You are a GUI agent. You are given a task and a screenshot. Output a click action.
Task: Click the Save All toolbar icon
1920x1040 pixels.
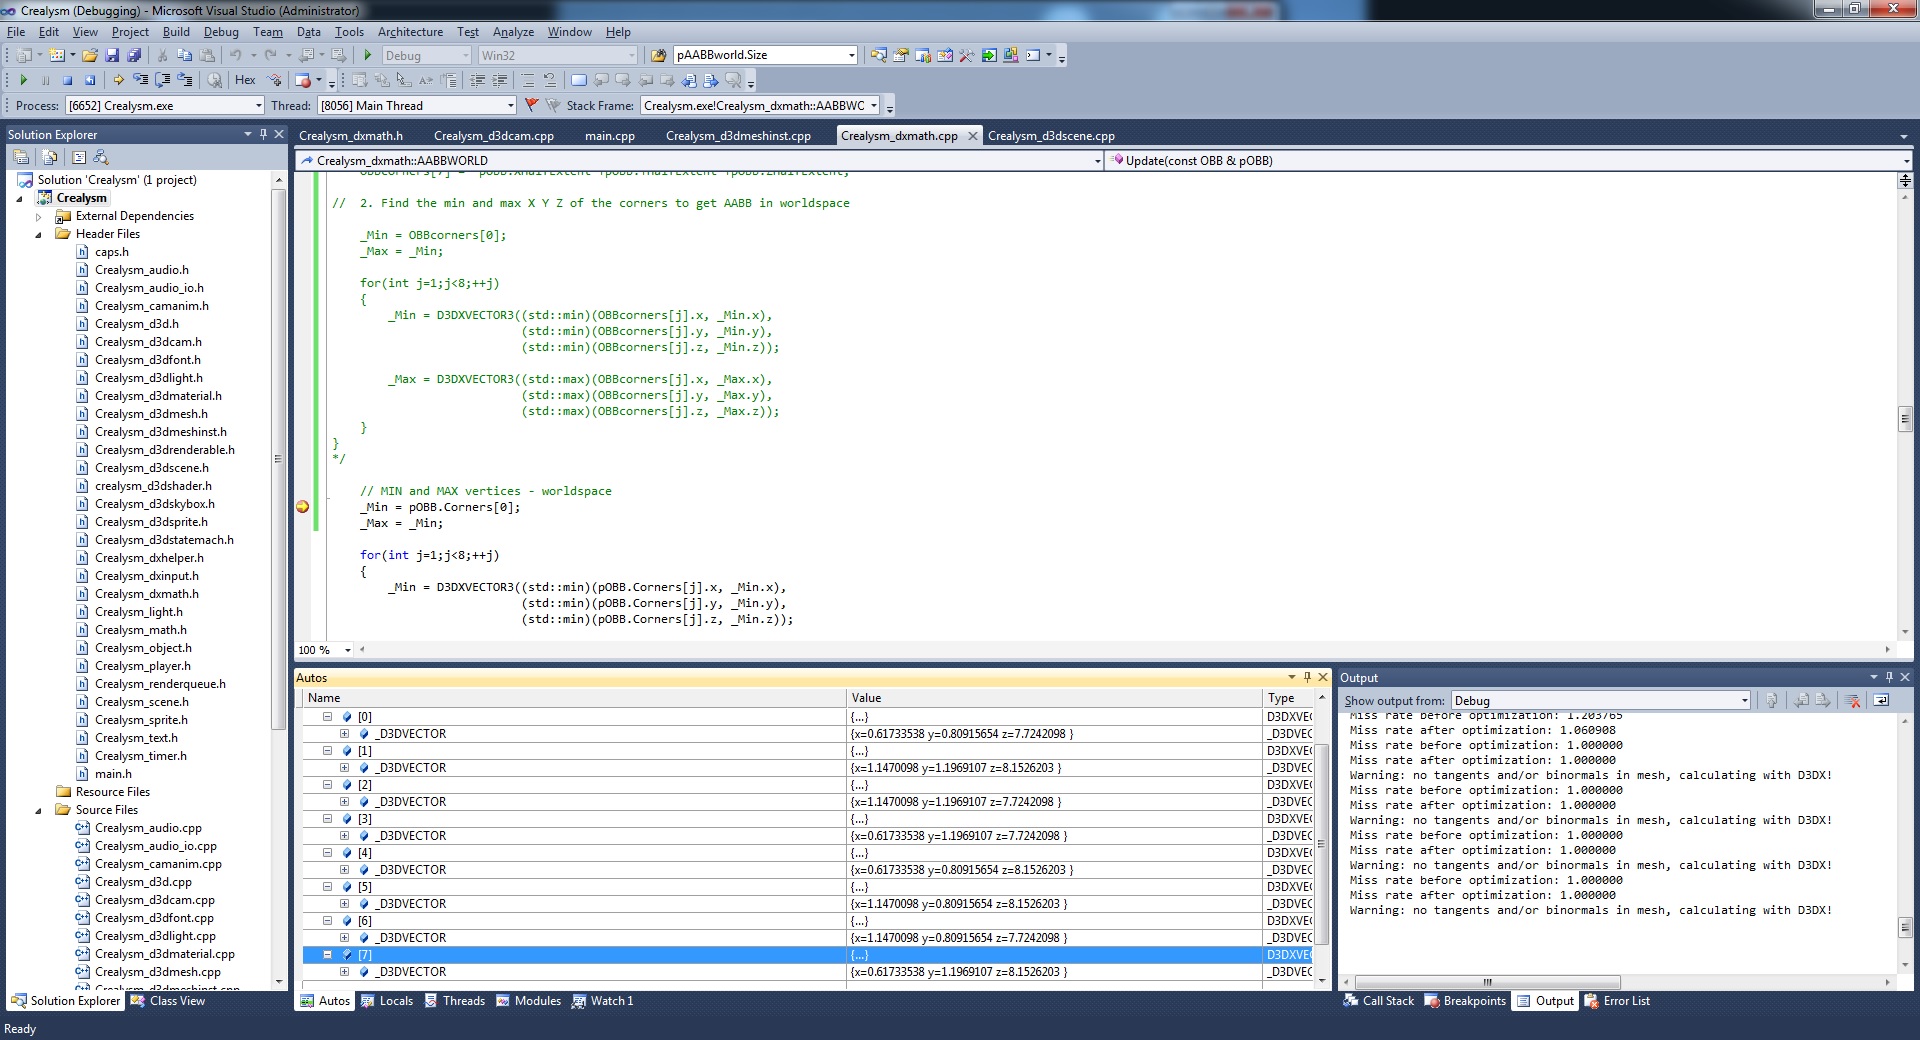pyautogui.click(x=133, y=56)
